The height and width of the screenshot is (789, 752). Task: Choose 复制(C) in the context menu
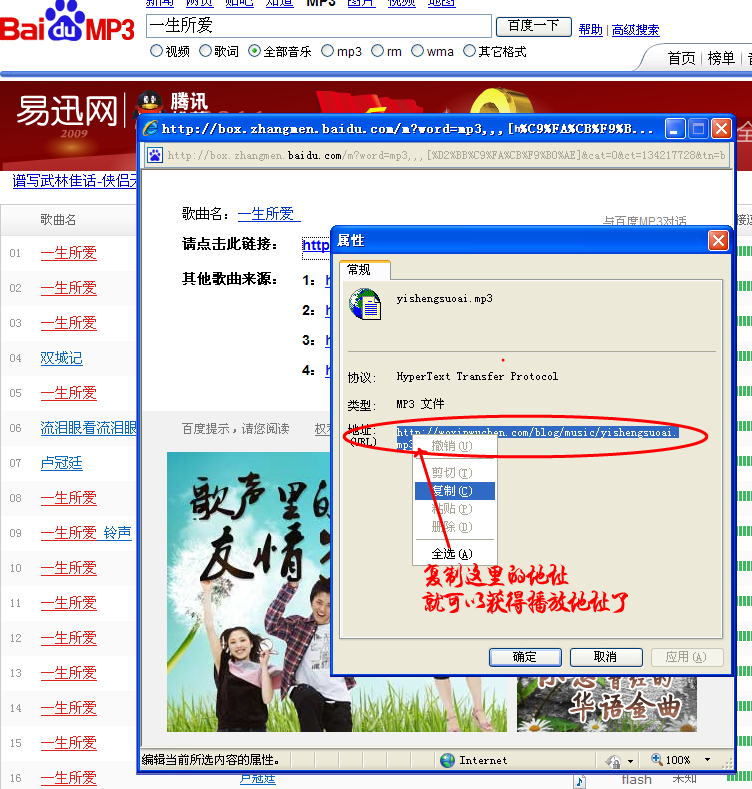pos(455,491)
